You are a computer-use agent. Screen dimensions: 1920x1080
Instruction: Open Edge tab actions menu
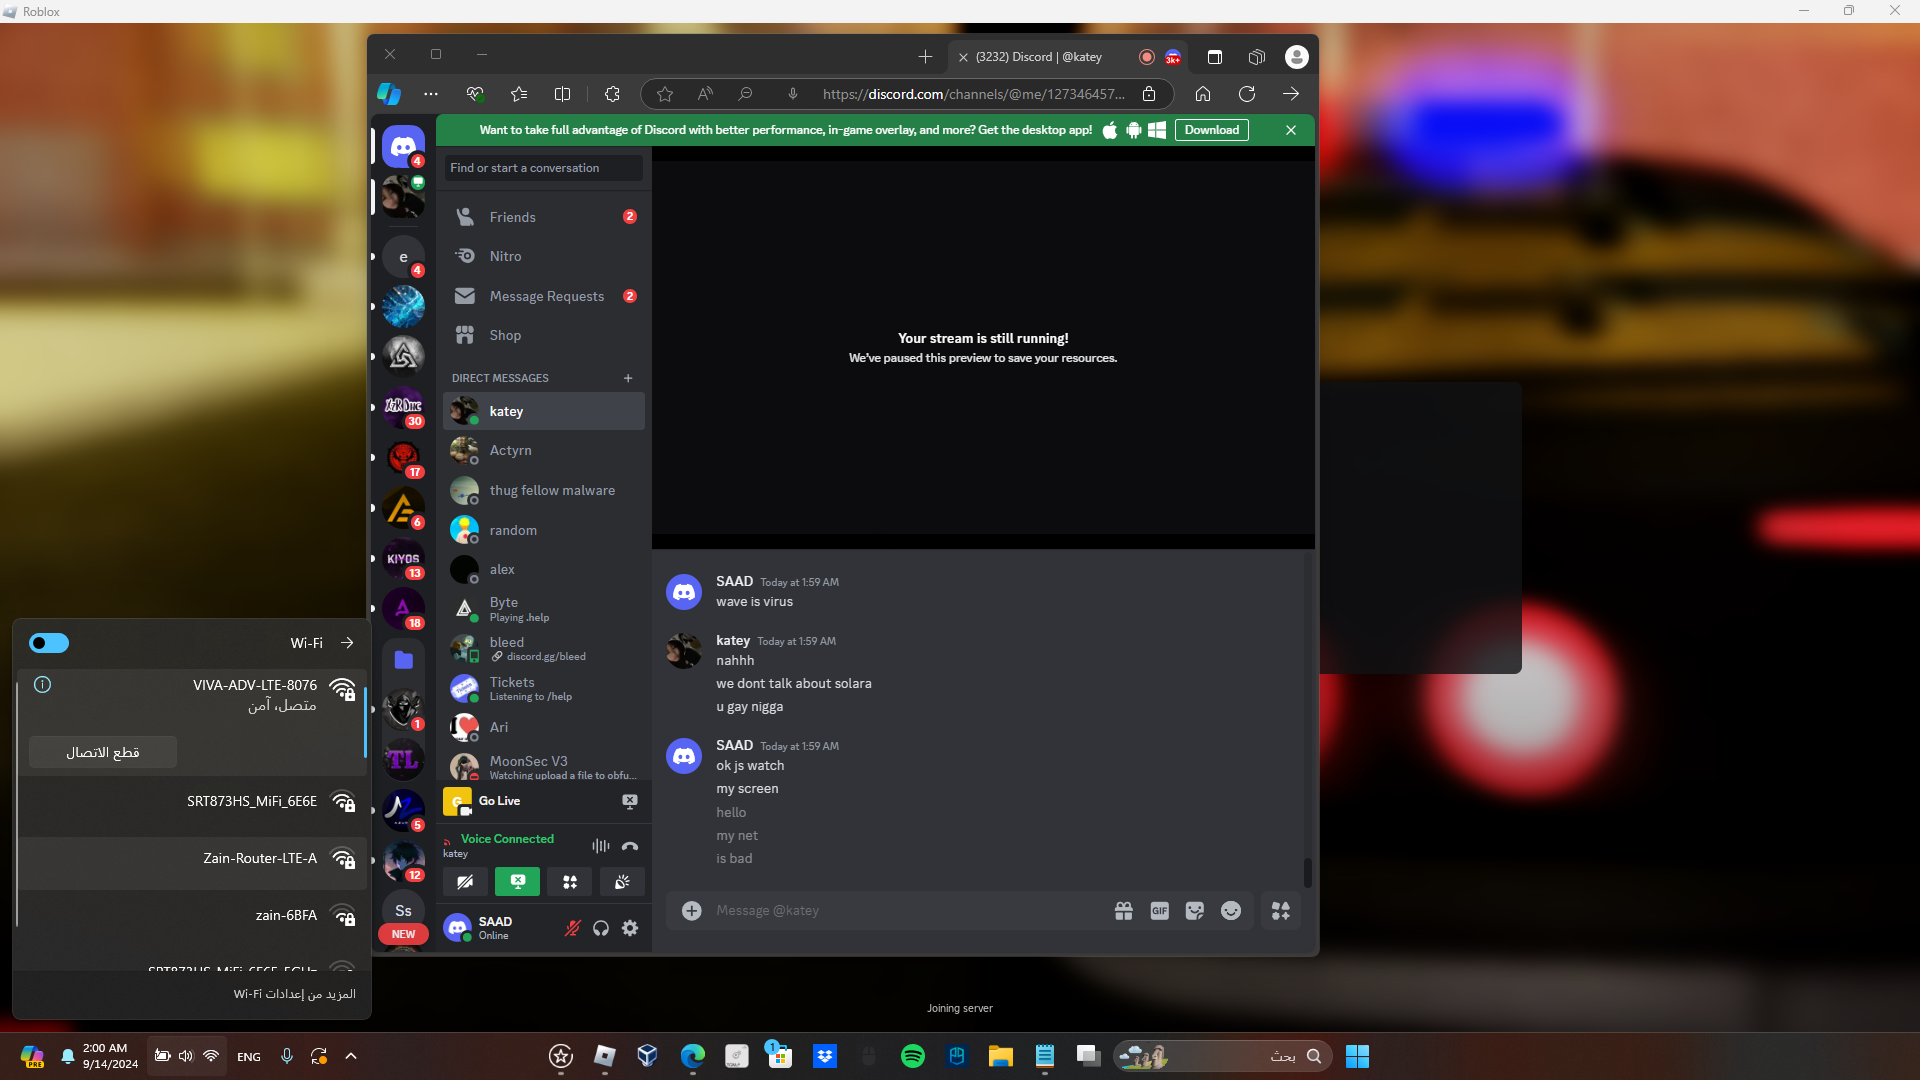(x=1215, y=57)
